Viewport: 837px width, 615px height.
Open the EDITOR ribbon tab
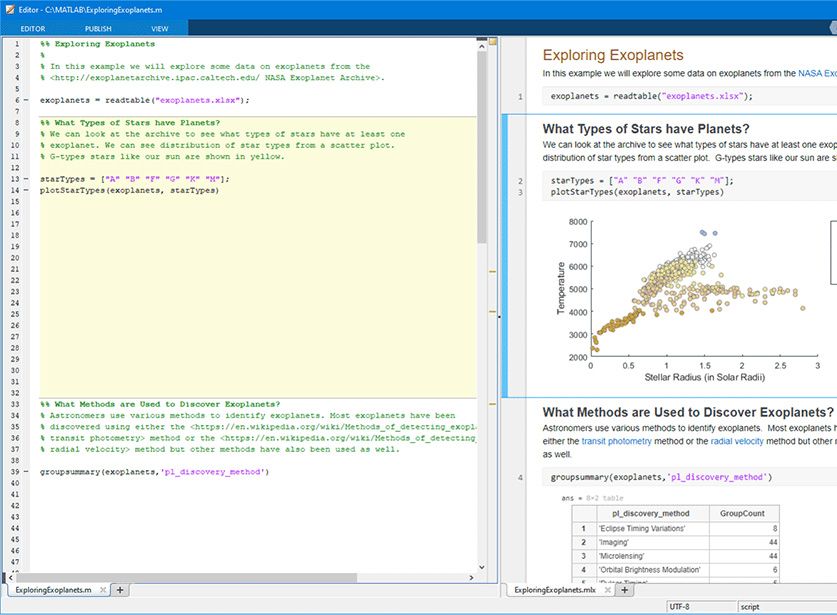33,29
